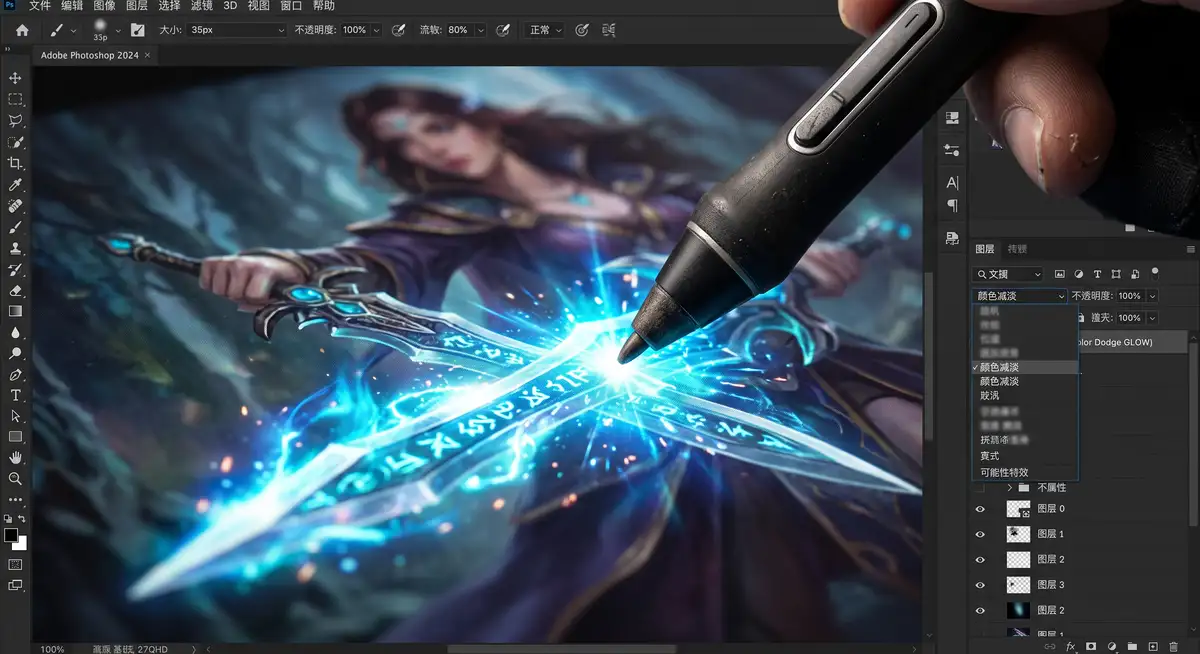Select the Crop tool
This screenshot has width=1200, height=654.
click(x=15, y=163)
